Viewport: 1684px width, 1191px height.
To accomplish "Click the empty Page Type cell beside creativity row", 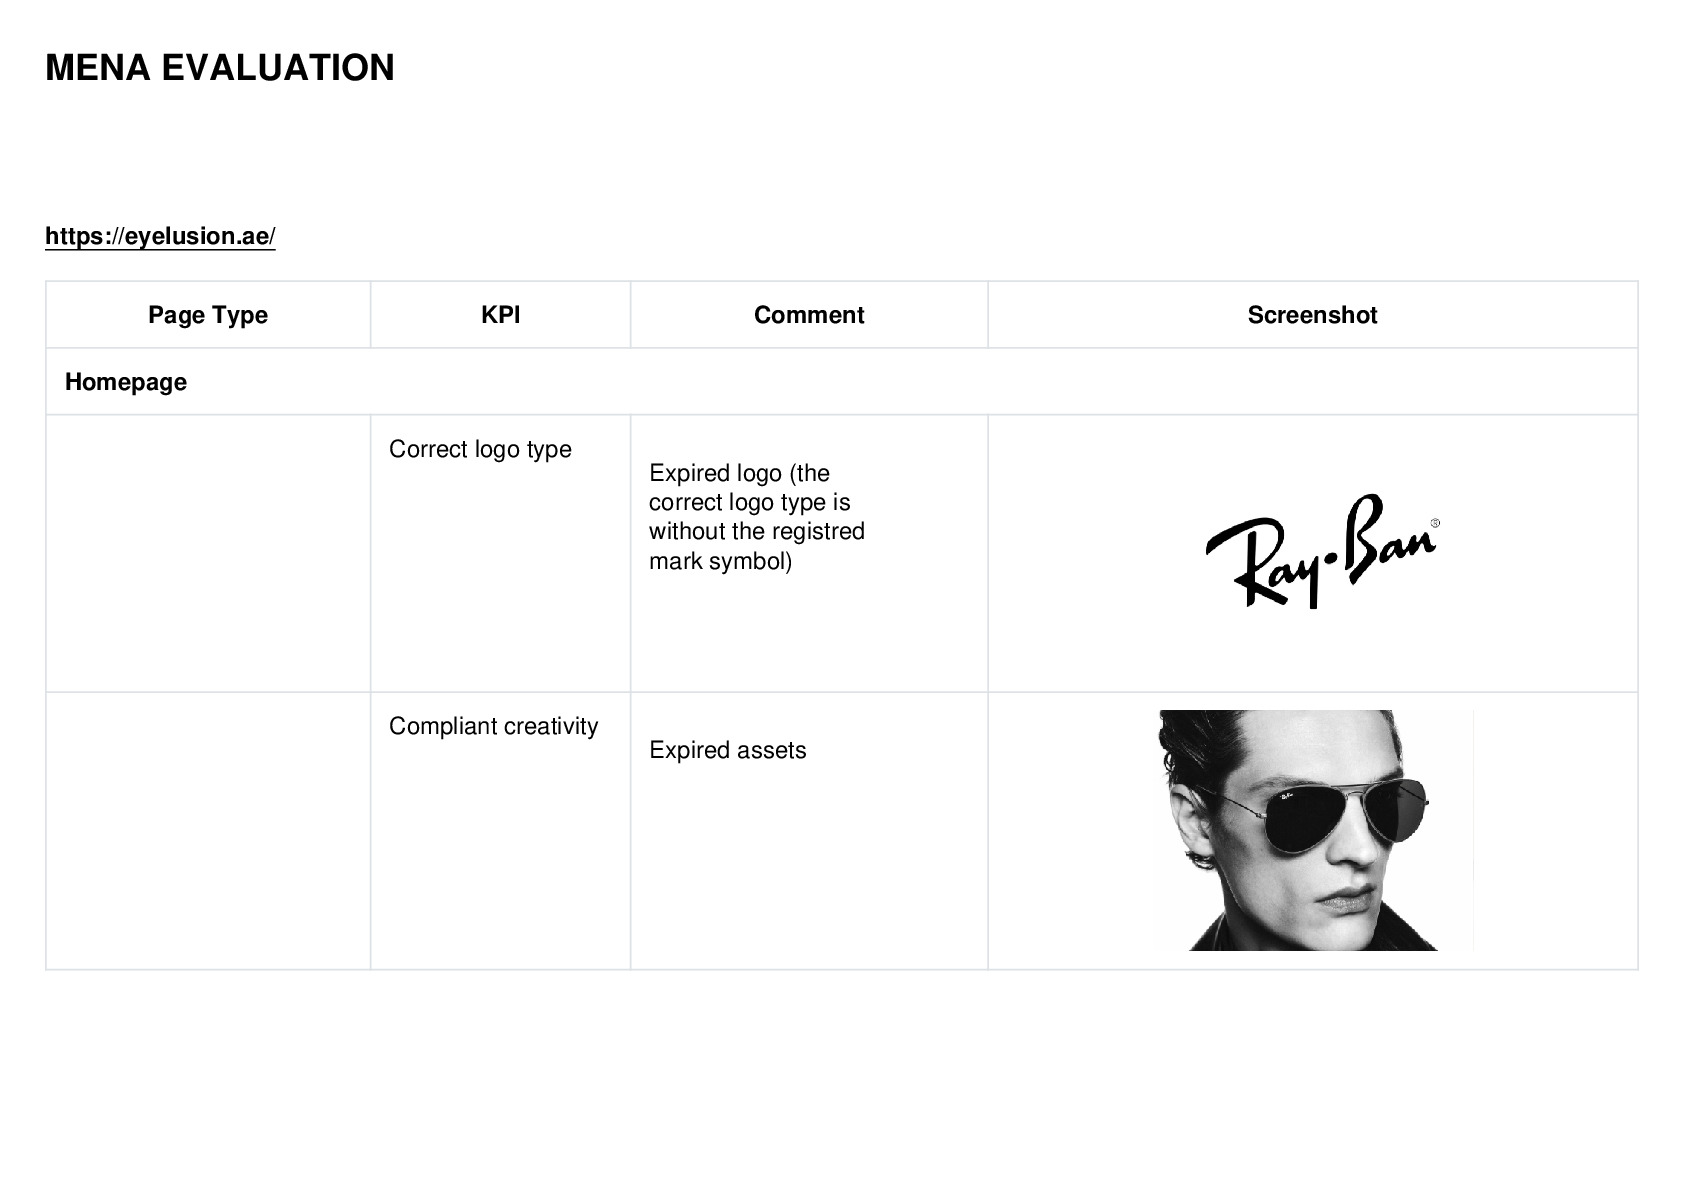I will click(x=208, y=830).
